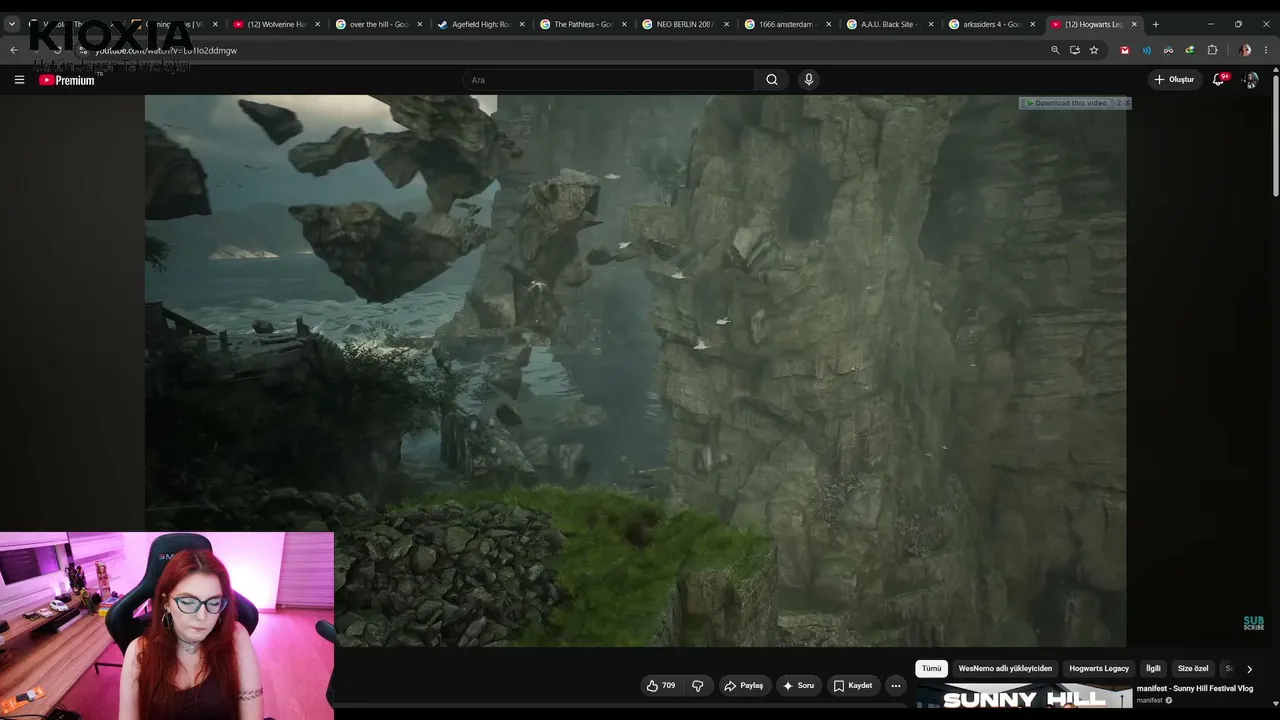Open more actions three-dot menu under video
Image resolution: width=1280 pixels, height=720 pixels.
[x=896, y=686]
